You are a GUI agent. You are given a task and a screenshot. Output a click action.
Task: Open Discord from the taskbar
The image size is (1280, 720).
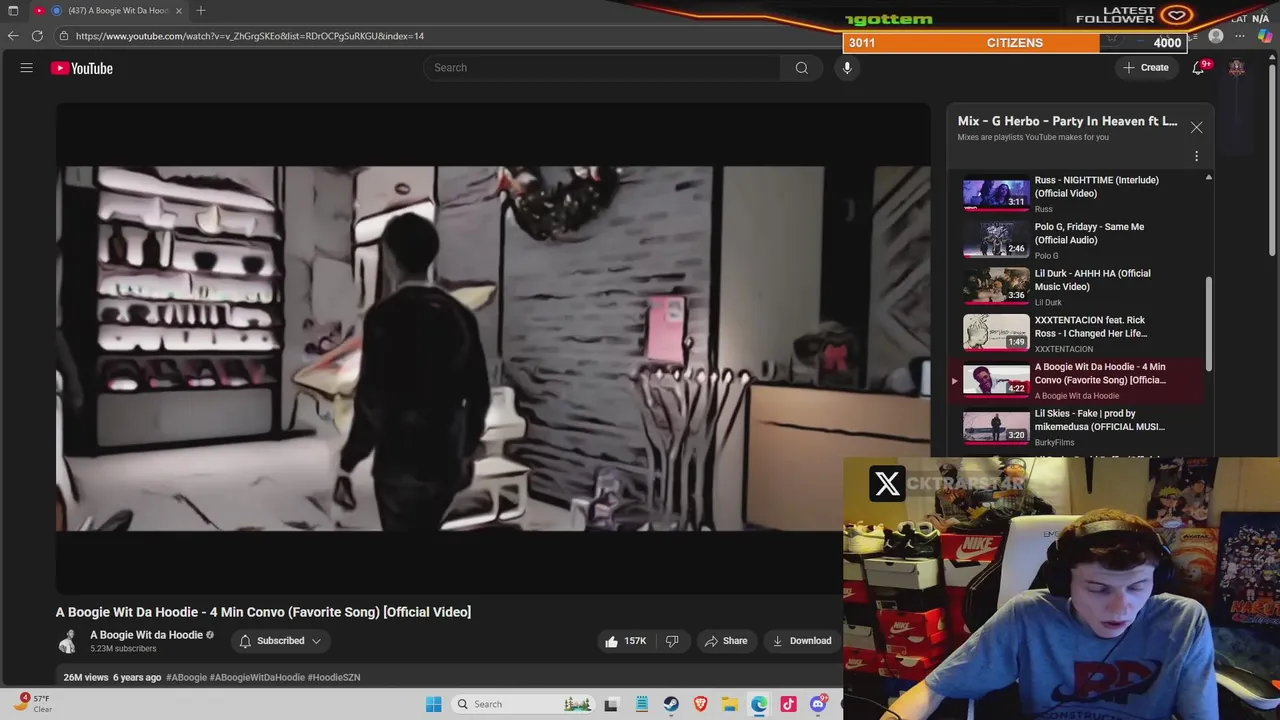[819, 704]
